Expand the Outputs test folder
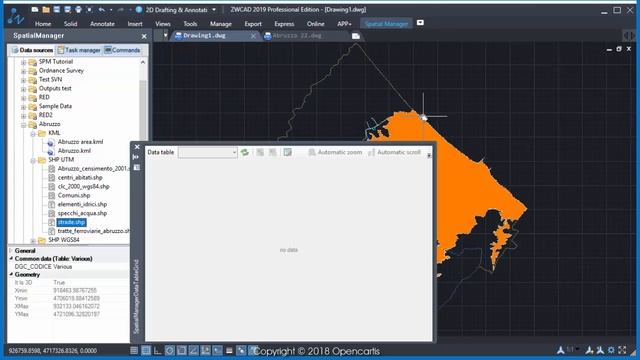The width and height of the screenshot is (640, 360). pyautogui.click(x=23, y=89)
